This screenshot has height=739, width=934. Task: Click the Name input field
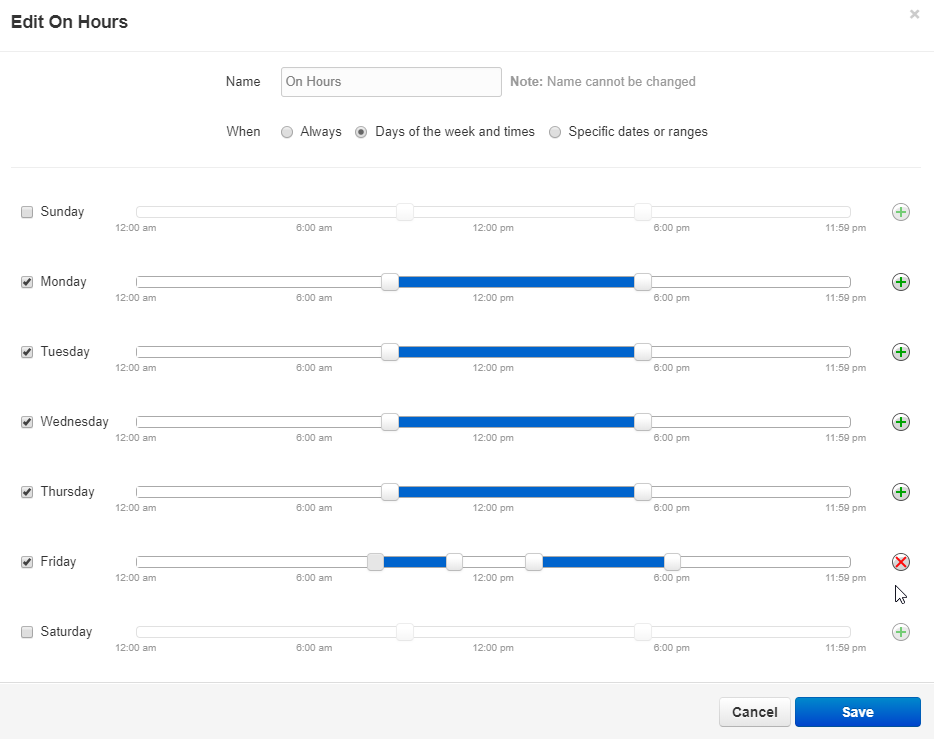391,82
